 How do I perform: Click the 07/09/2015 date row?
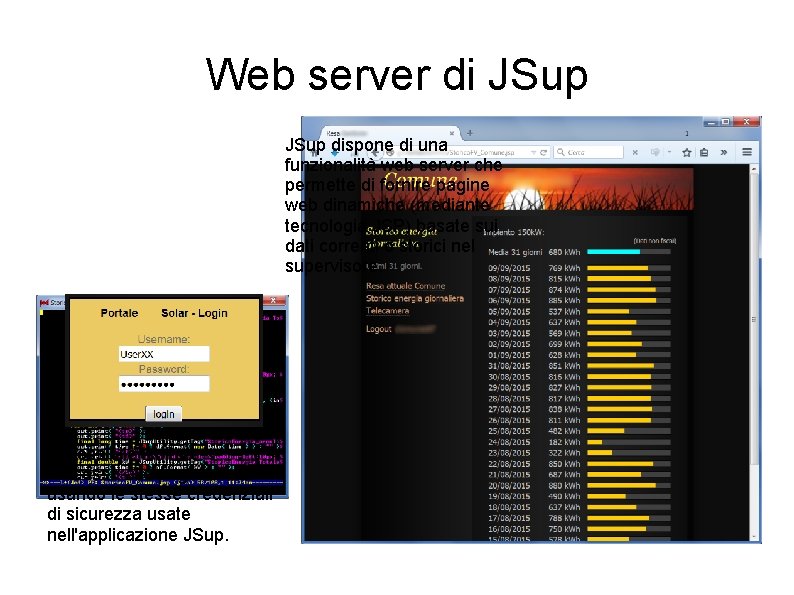pos(509,290)
